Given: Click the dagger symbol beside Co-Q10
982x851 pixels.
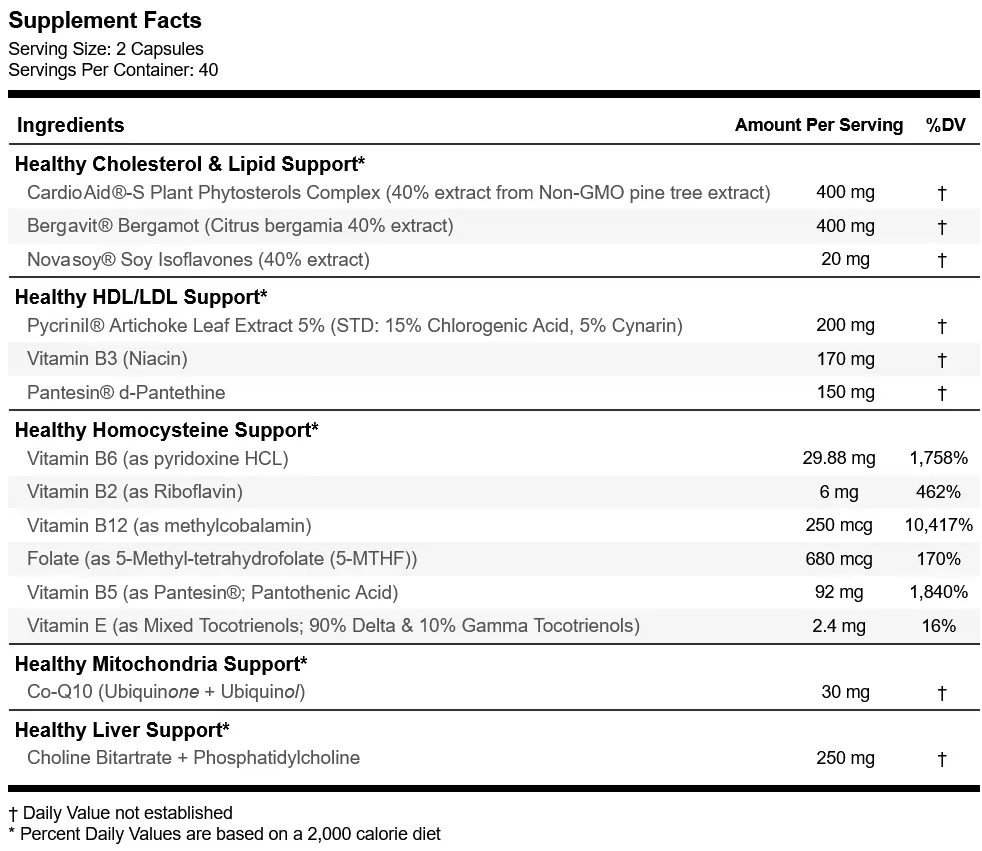Looking at the screenshot, I should click(941, 693).
